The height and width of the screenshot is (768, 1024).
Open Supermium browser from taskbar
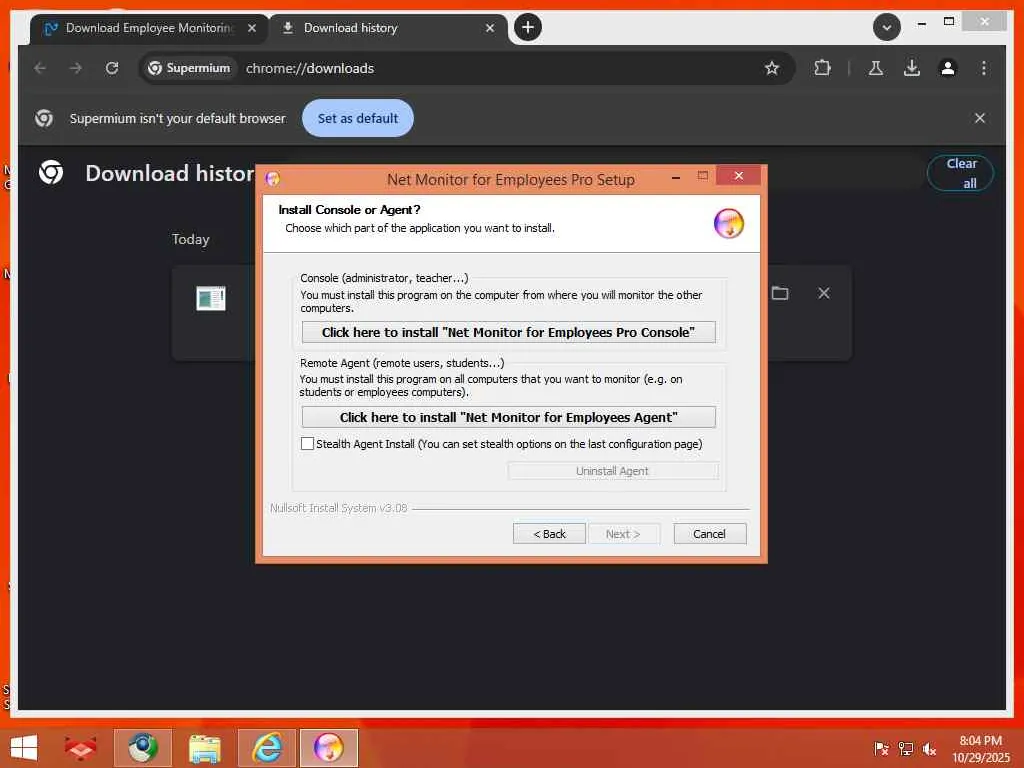point(142,748)
